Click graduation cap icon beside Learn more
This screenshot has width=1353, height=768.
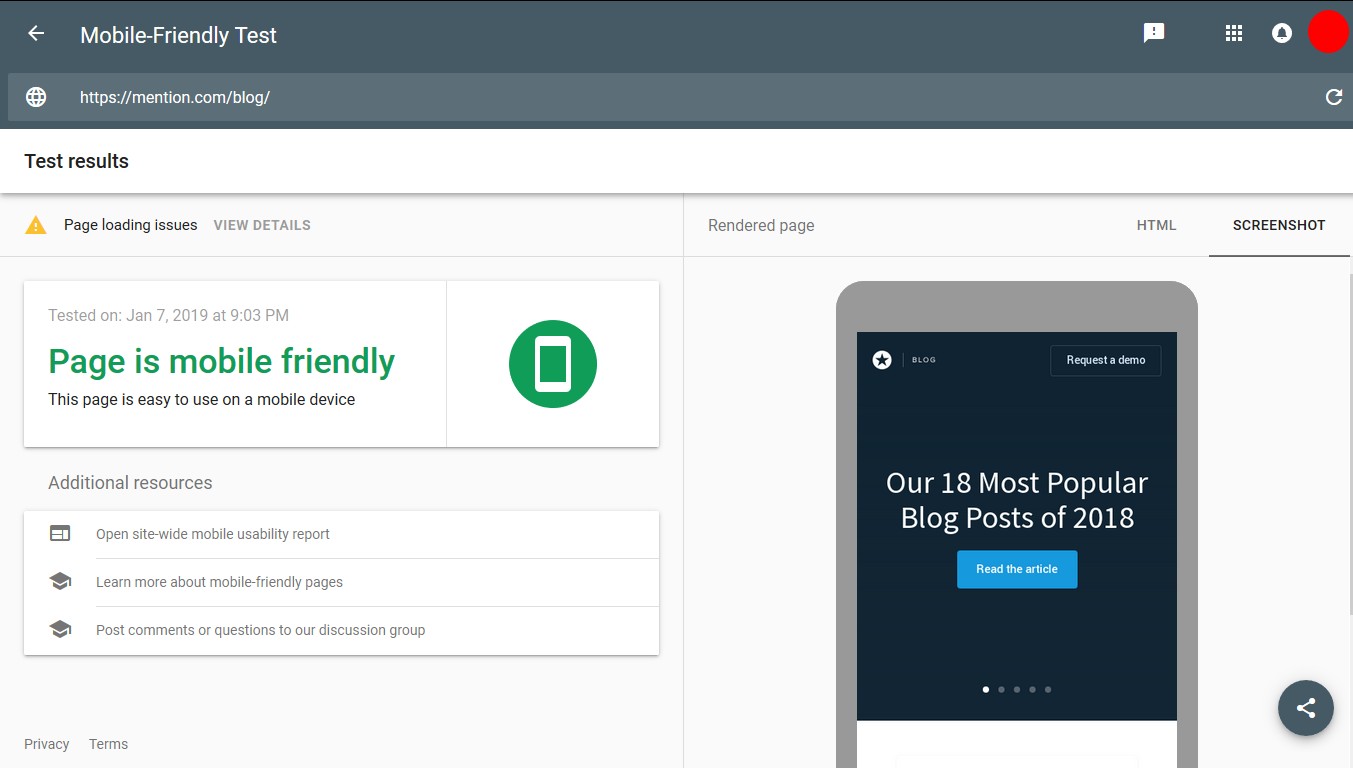(x=60, y=581)
